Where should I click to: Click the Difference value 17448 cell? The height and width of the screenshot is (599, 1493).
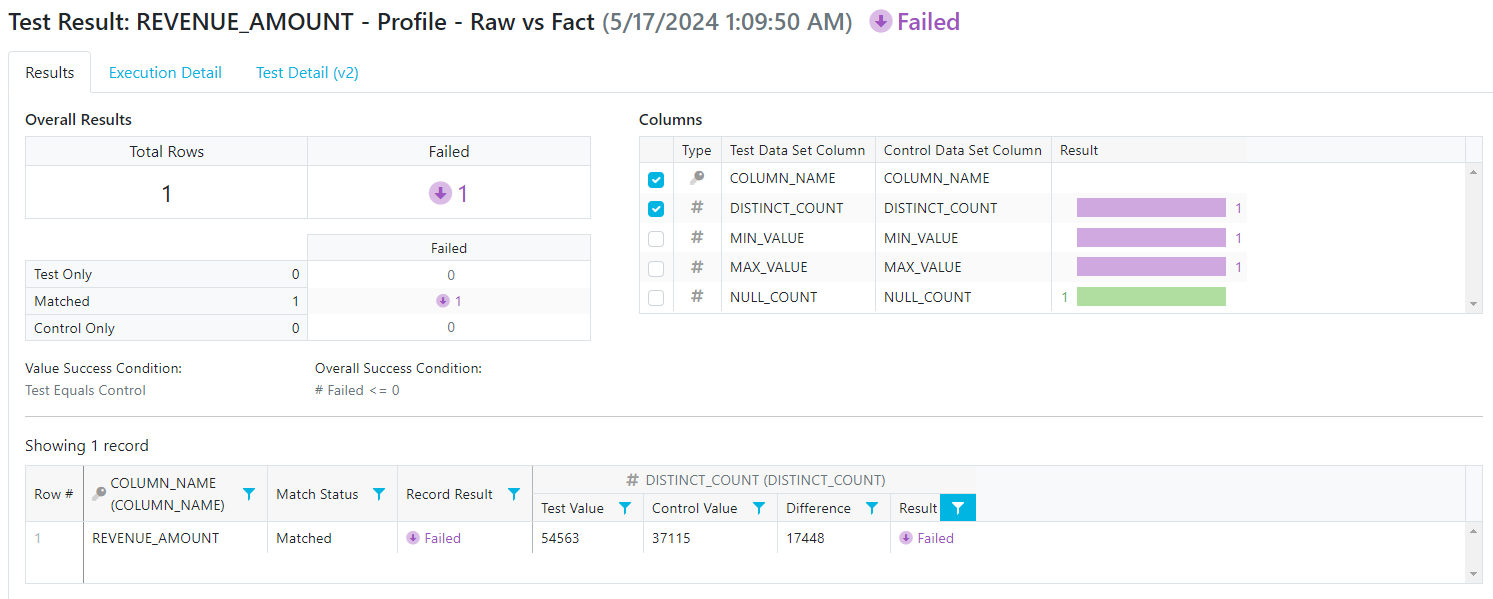[834, 538]
